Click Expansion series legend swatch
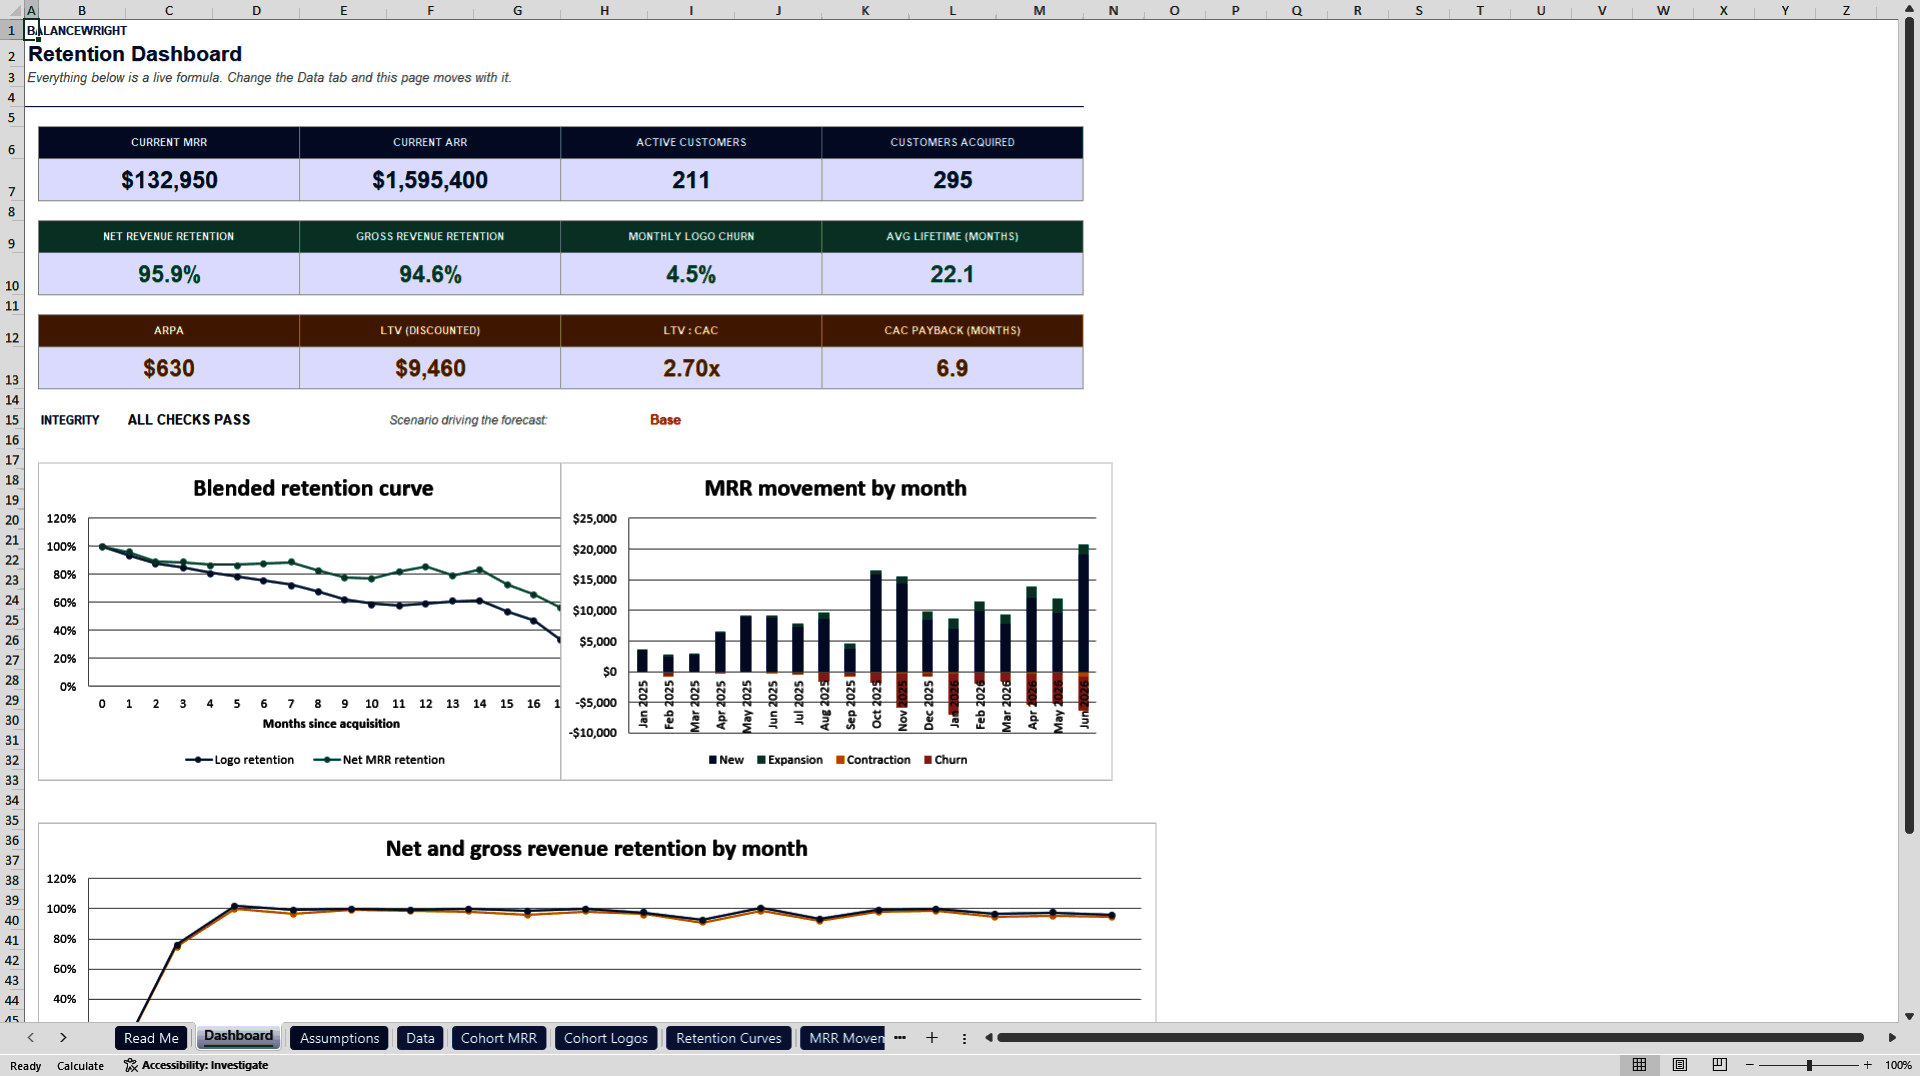This screenshot has height=1076, width=1920. [761, 760]
